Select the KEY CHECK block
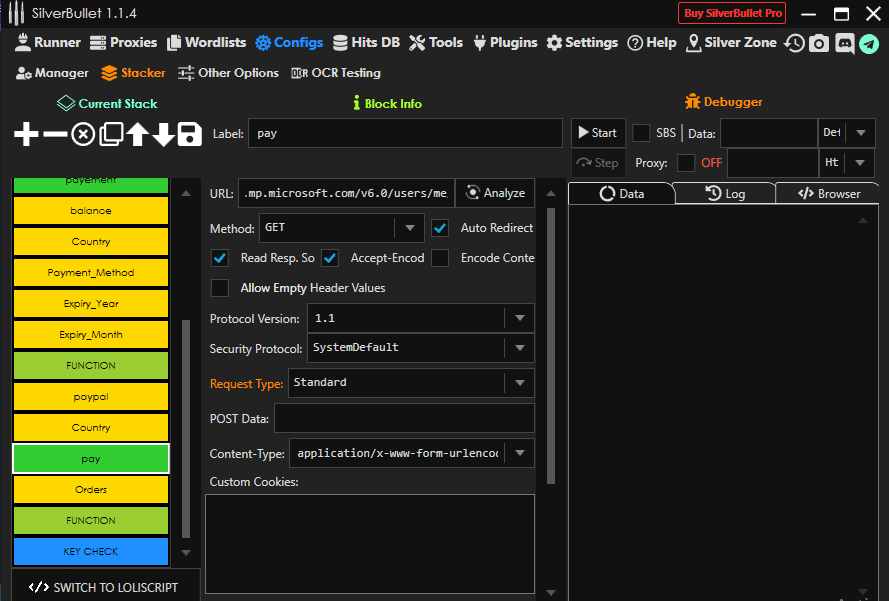Screen dimensions: 889x601 (91, 552)
